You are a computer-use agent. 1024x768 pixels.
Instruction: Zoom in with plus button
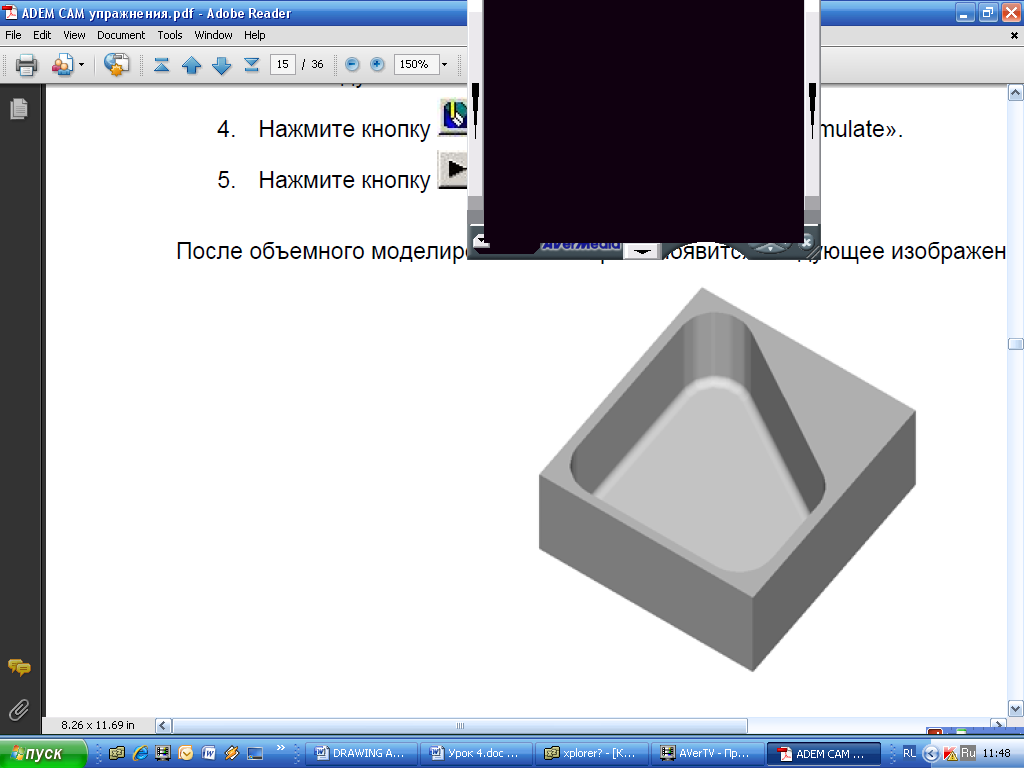377,64
